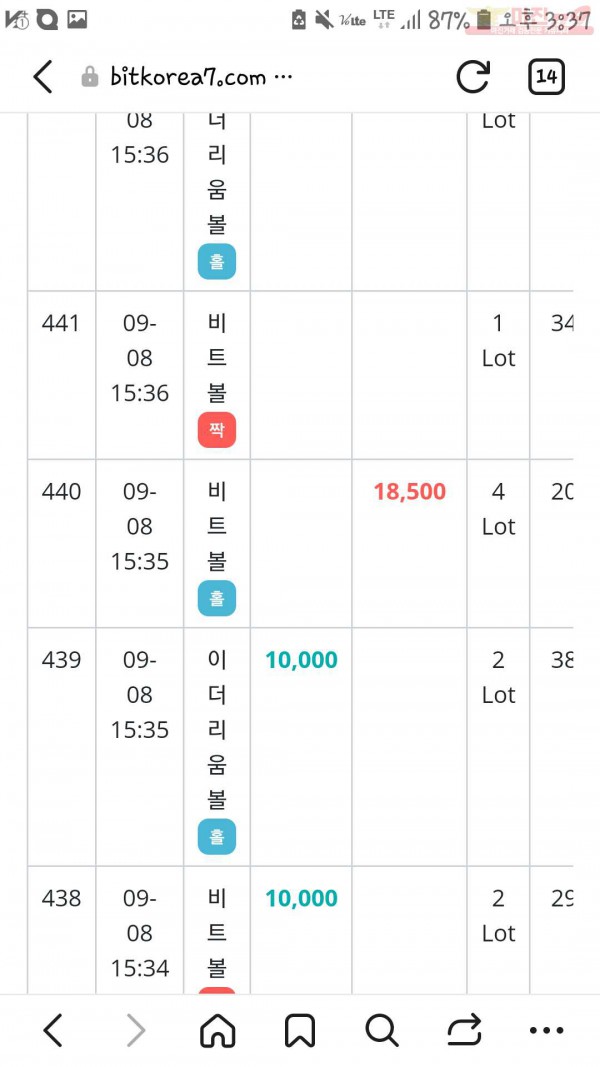Tap the red 짝 badge in row 441
Image resolution: width=600 pixels, height=1067 pixels.
216,430
